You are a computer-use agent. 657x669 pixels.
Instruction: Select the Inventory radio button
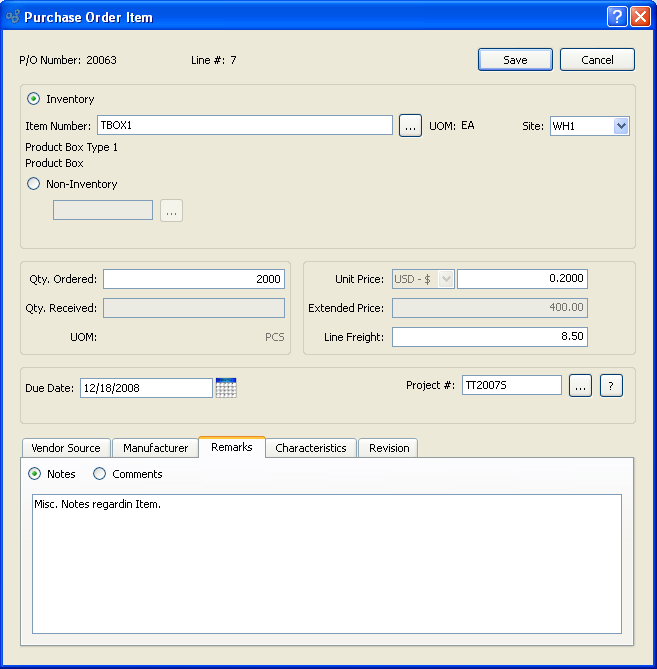point(33,99)
